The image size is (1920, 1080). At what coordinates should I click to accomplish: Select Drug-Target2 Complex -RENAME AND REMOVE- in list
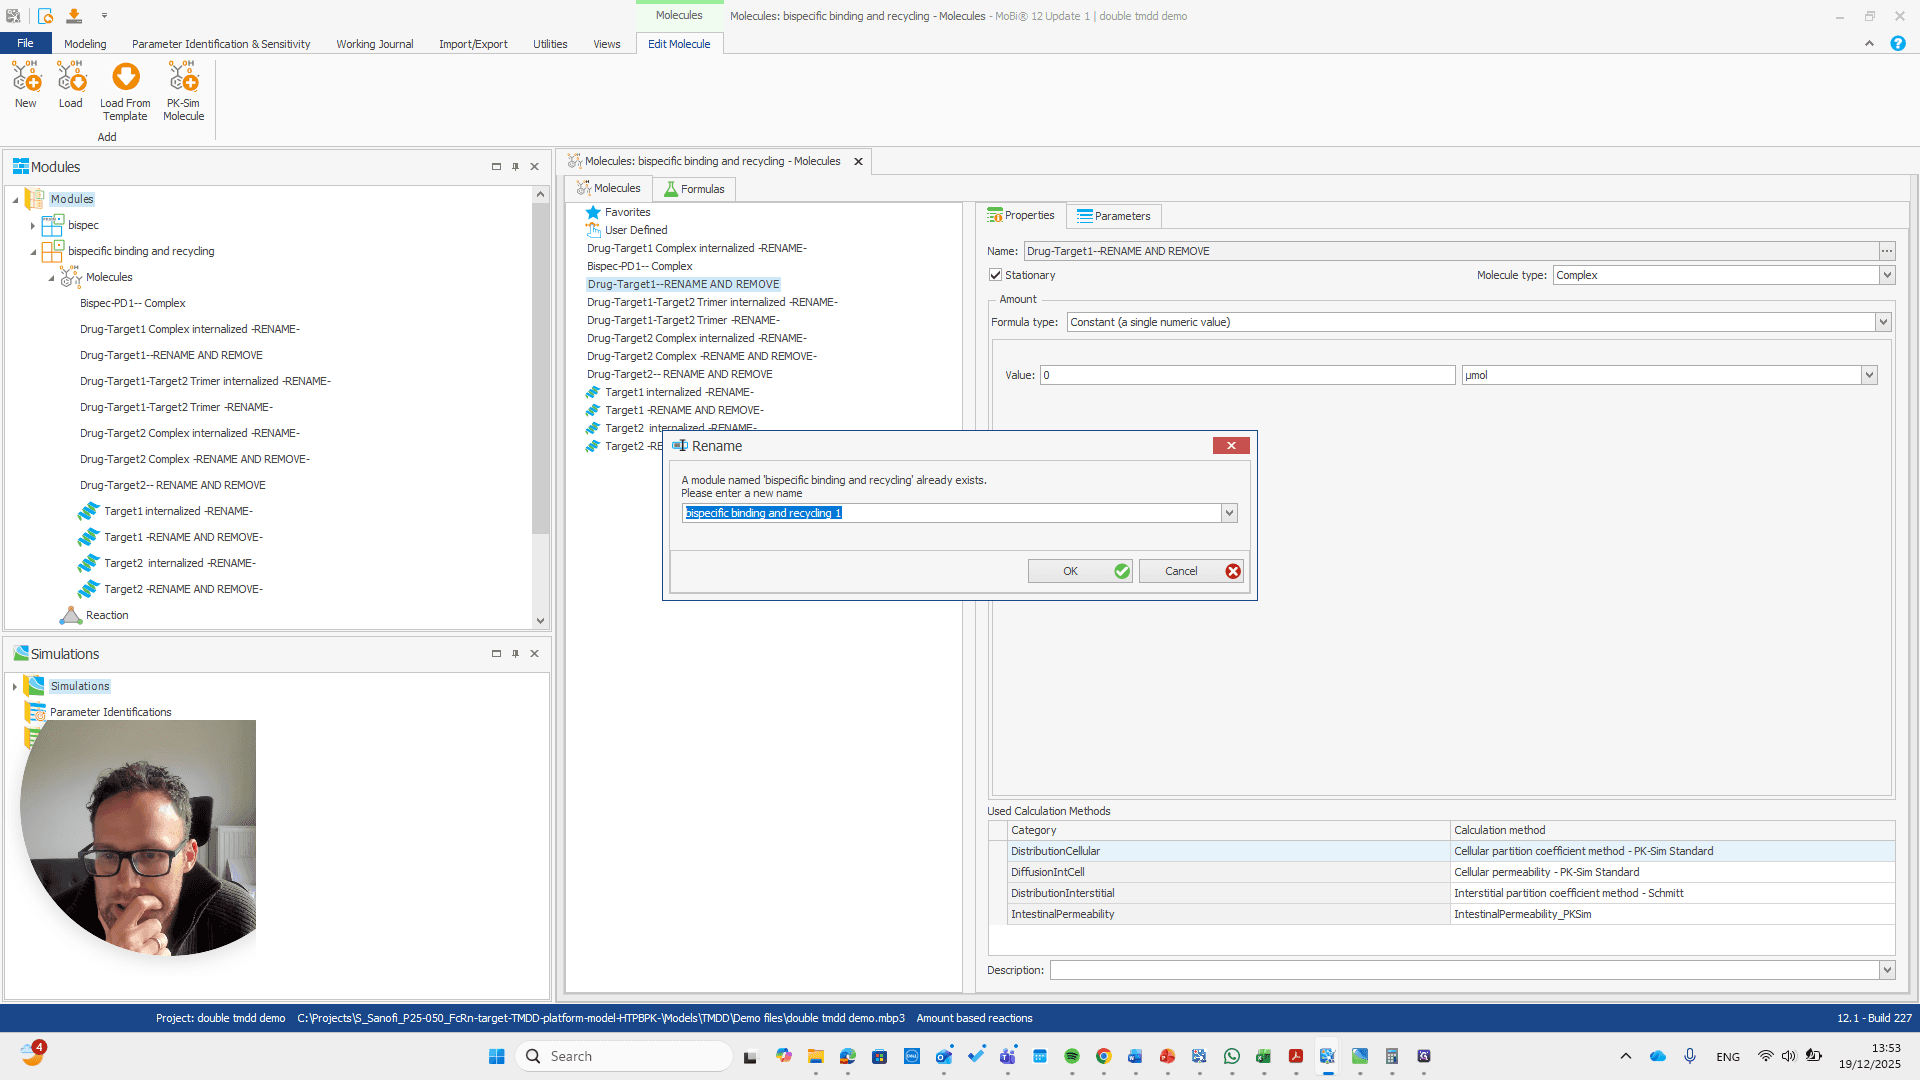click(x=702, y=356)
